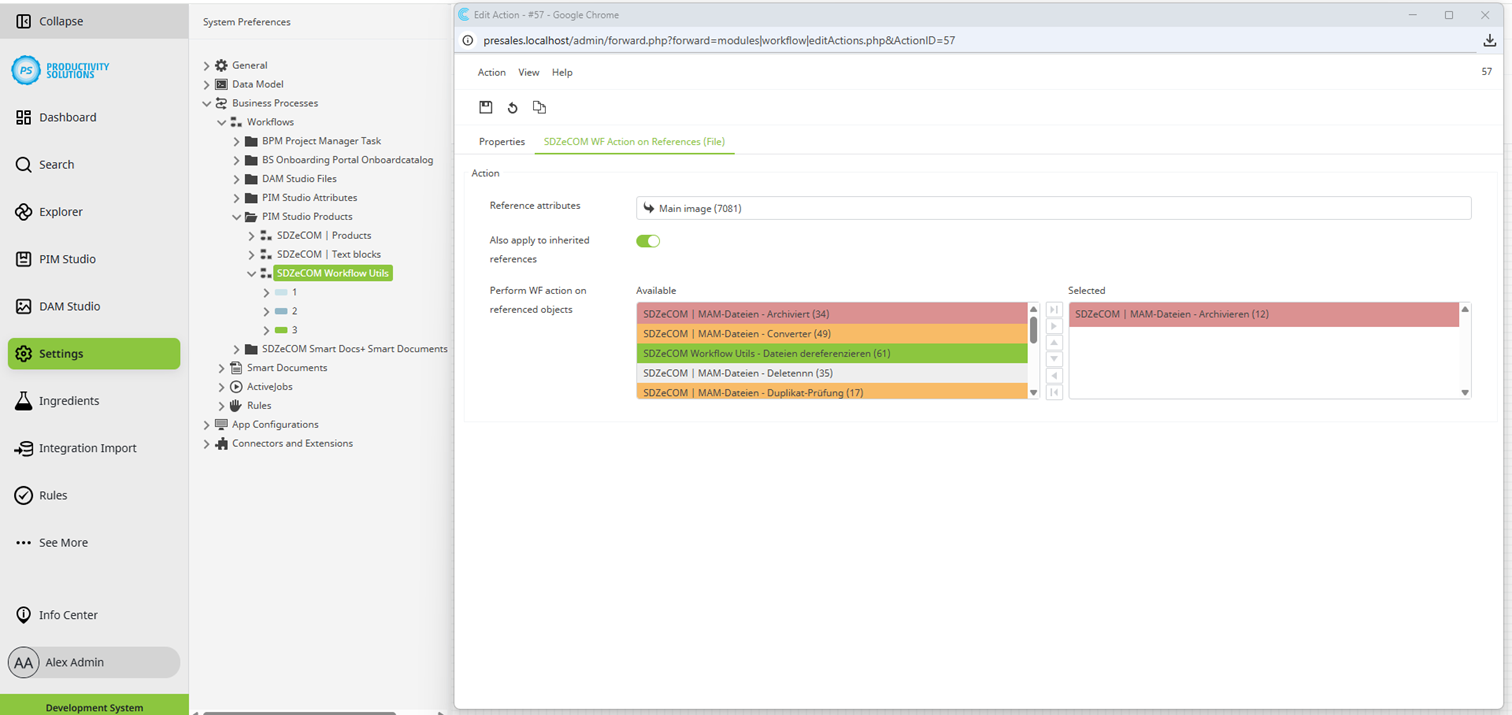The image size is (1512, 715).
Task: Click the Reload icon next to Save
Action: point(513,107)
